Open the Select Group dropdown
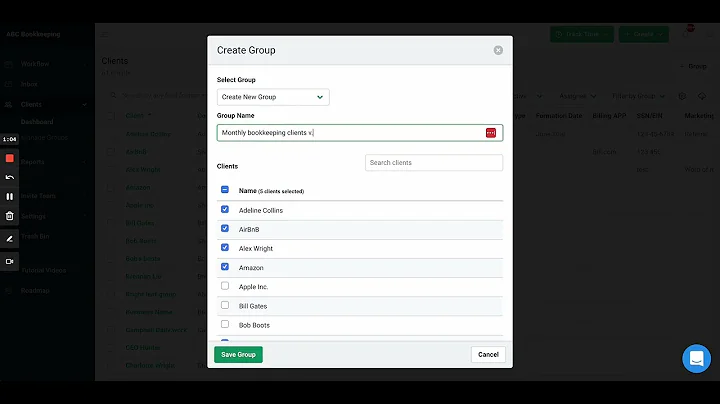This screenshot has width=720, height=404. [x=273, y=97]
